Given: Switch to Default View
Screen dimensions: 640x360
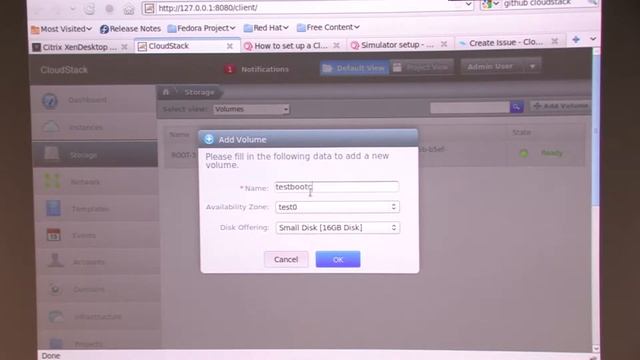Looking at the screenshot, I should tap(354, 68).
